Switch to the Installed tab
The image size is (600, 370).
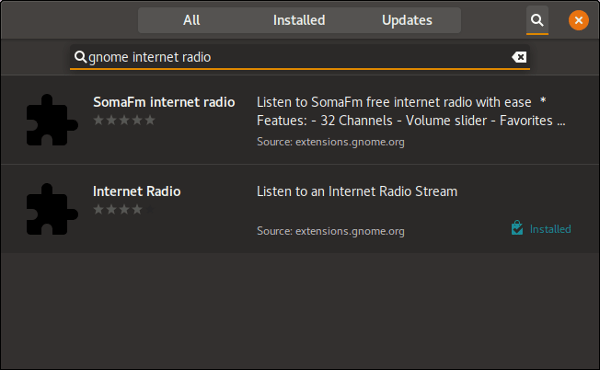click(x=299, y=20)
